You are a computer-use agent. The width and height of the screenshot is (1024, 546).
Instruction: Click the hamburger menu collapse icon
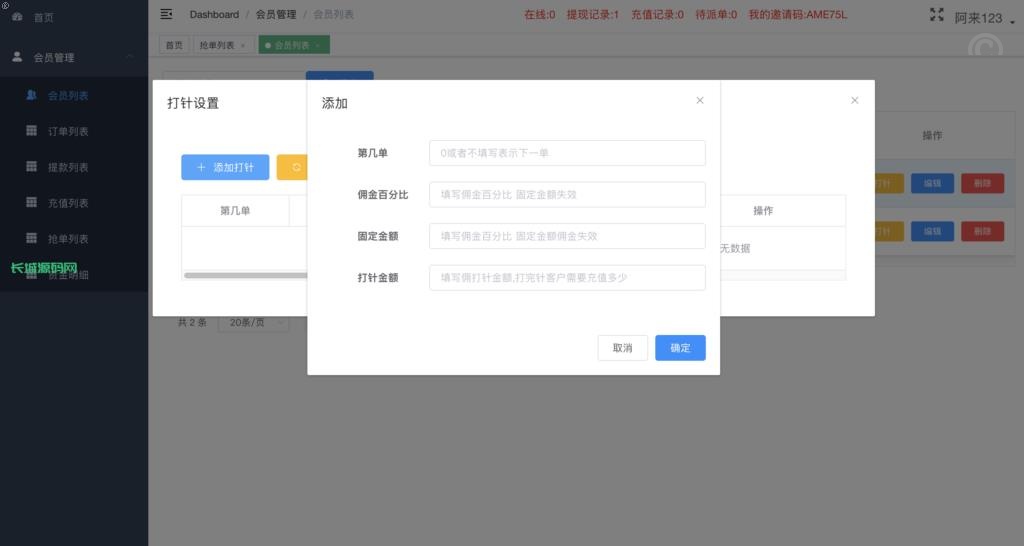pyautogui.click(x=166, y=14)
